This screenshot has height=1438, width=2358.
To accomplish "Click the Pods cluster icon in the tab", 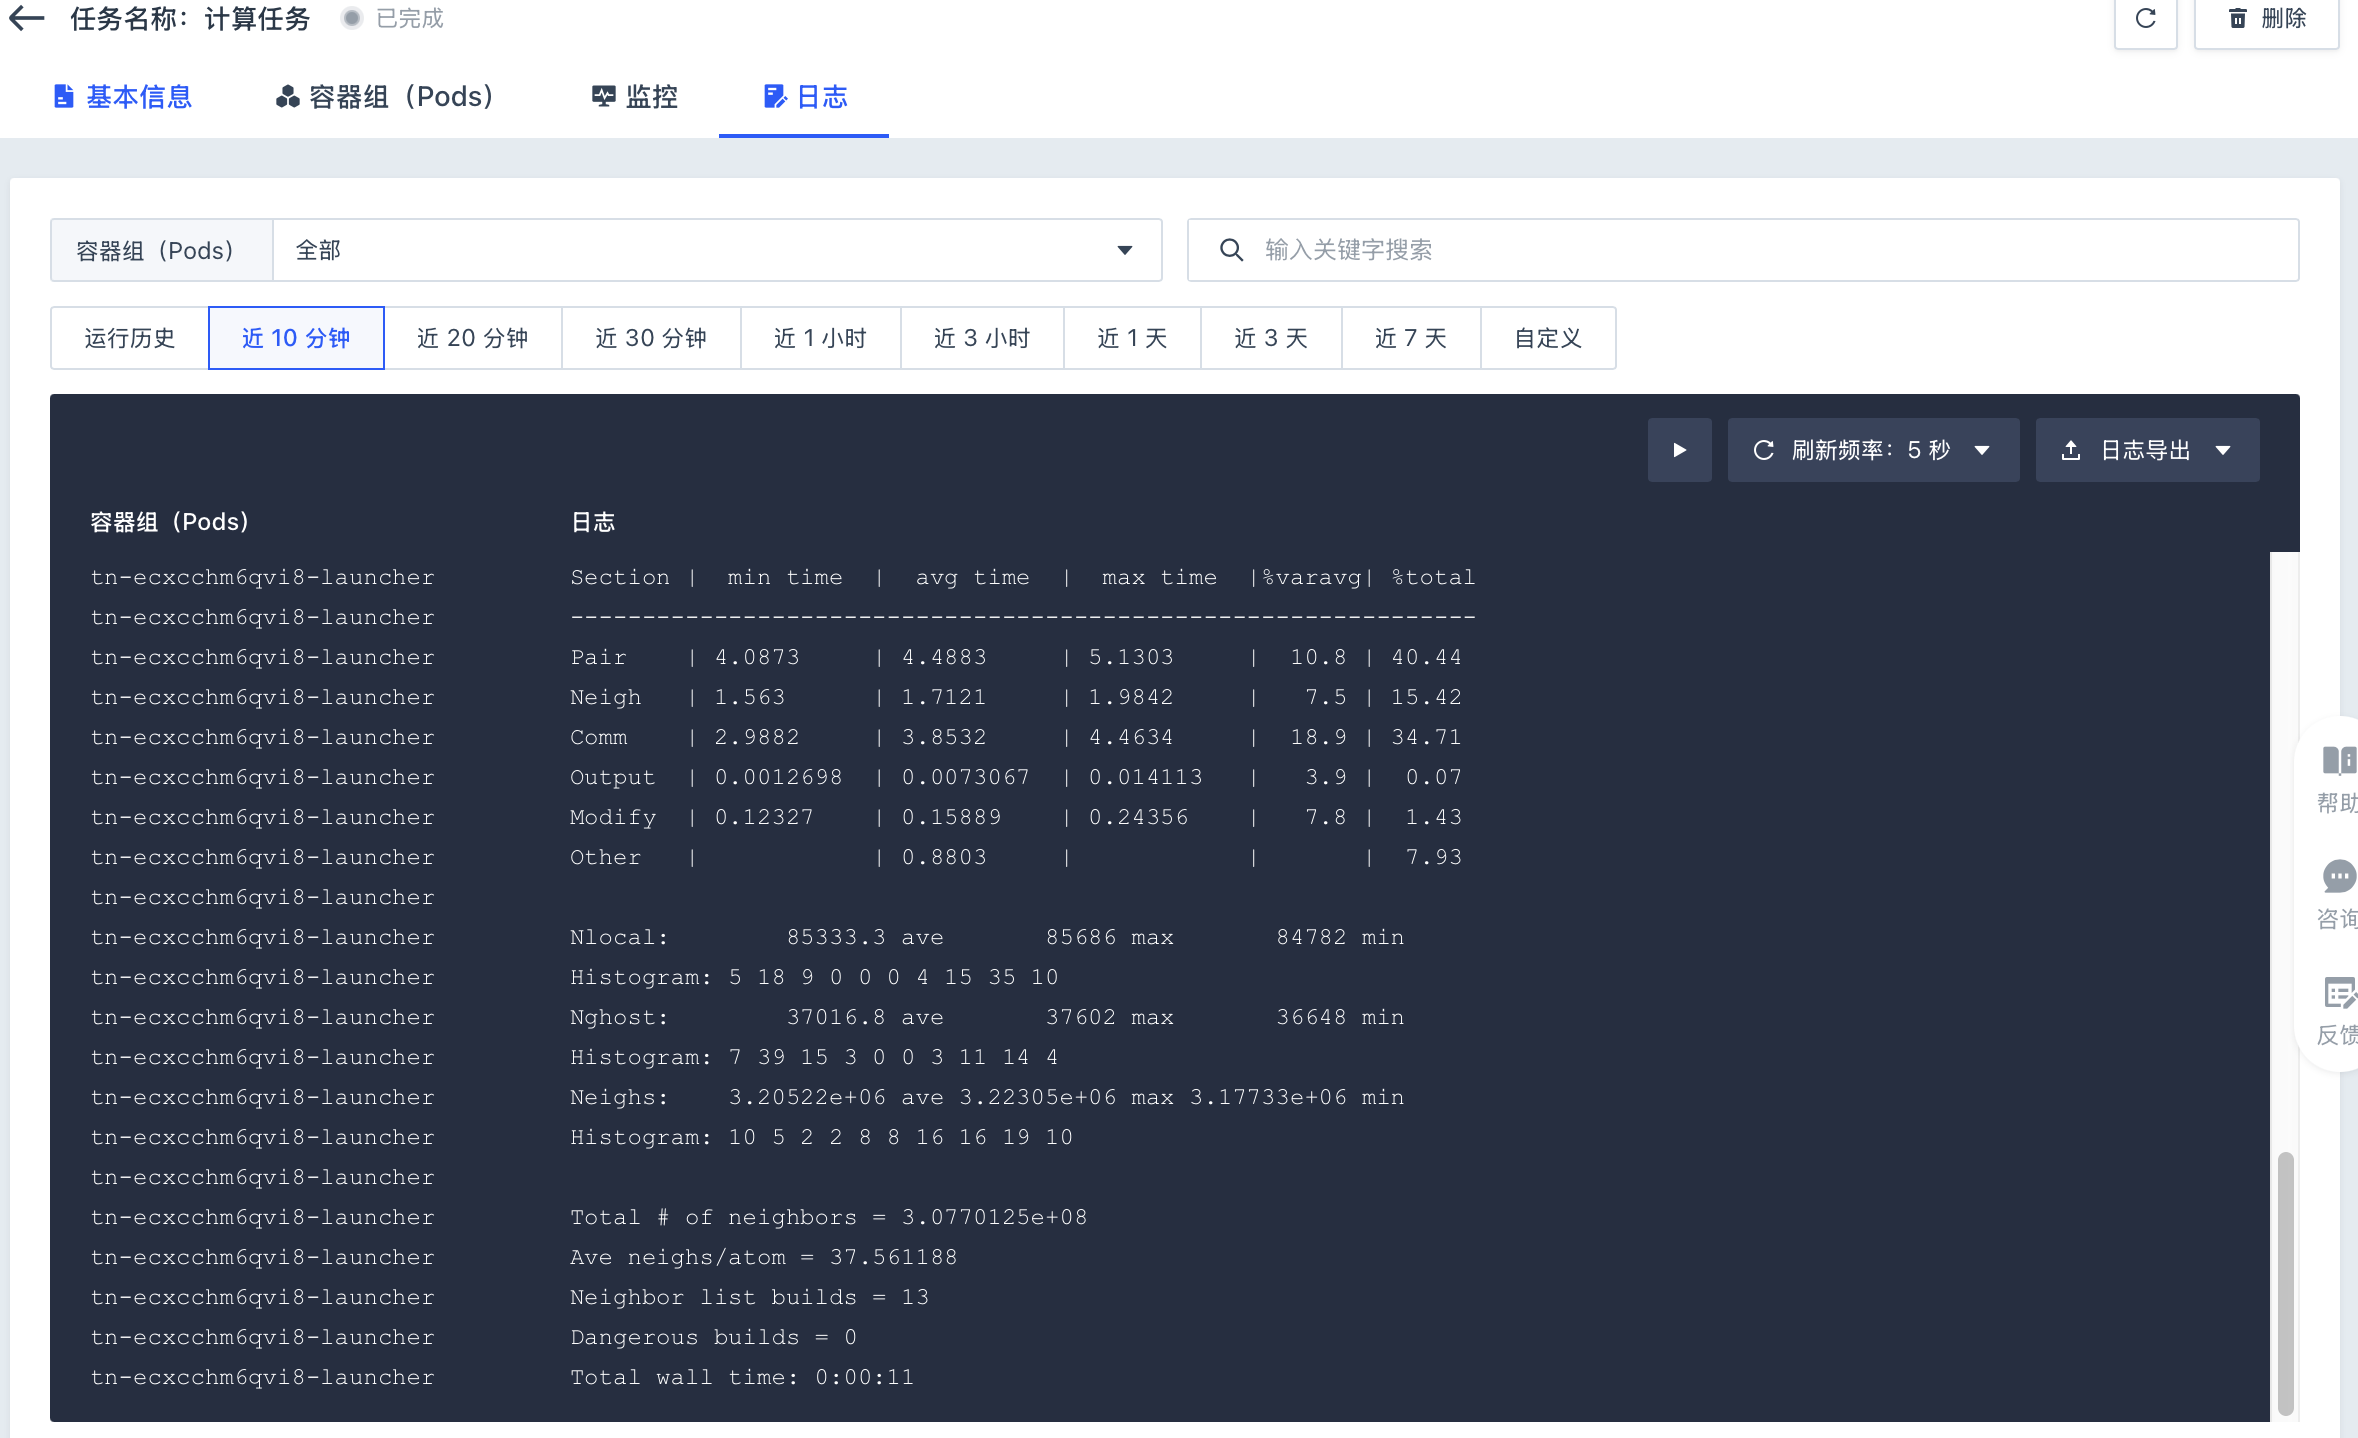I will [x=287, y=97].
